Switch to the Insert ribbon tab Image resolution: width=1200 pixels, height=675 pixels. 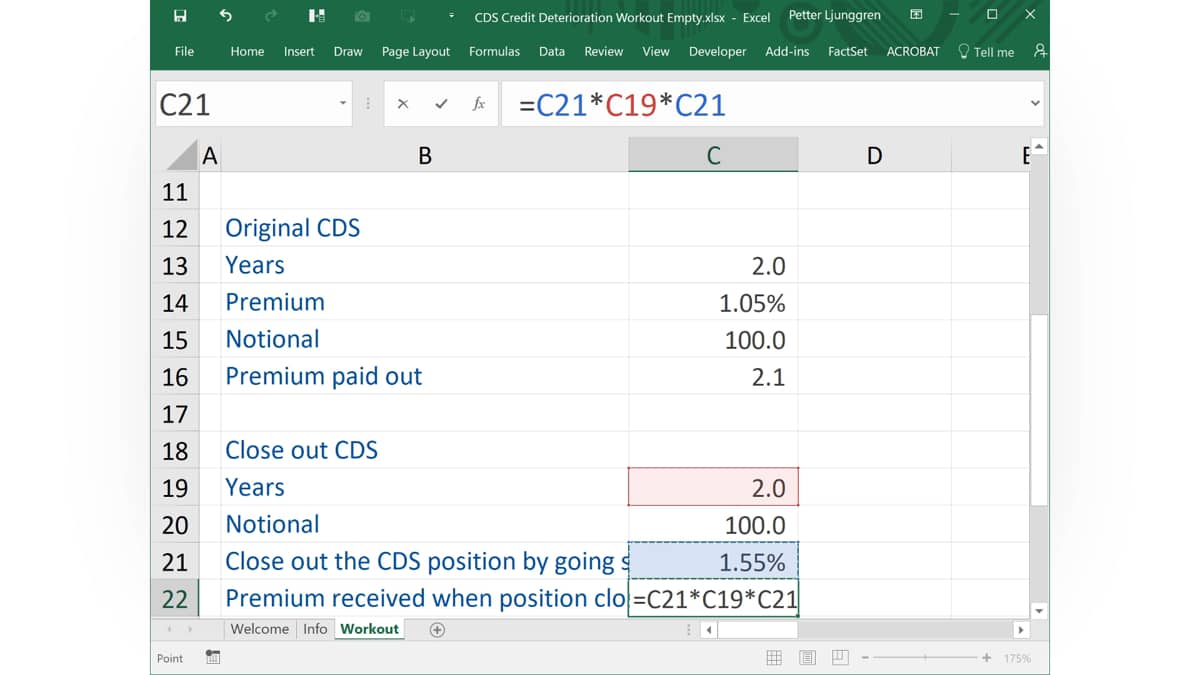click(x=299, y=51)
